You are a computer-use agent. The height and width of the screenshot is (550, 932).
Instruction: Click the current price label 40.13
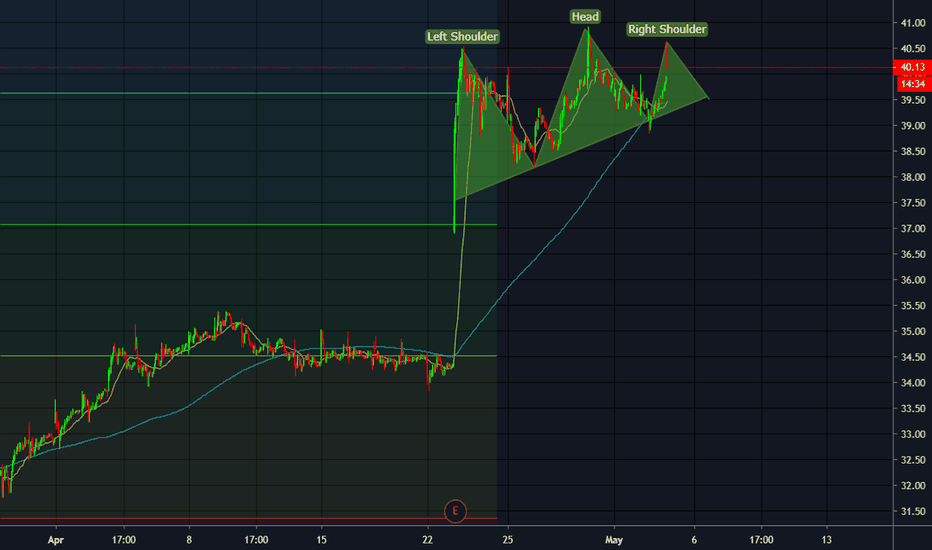(912, 67)
